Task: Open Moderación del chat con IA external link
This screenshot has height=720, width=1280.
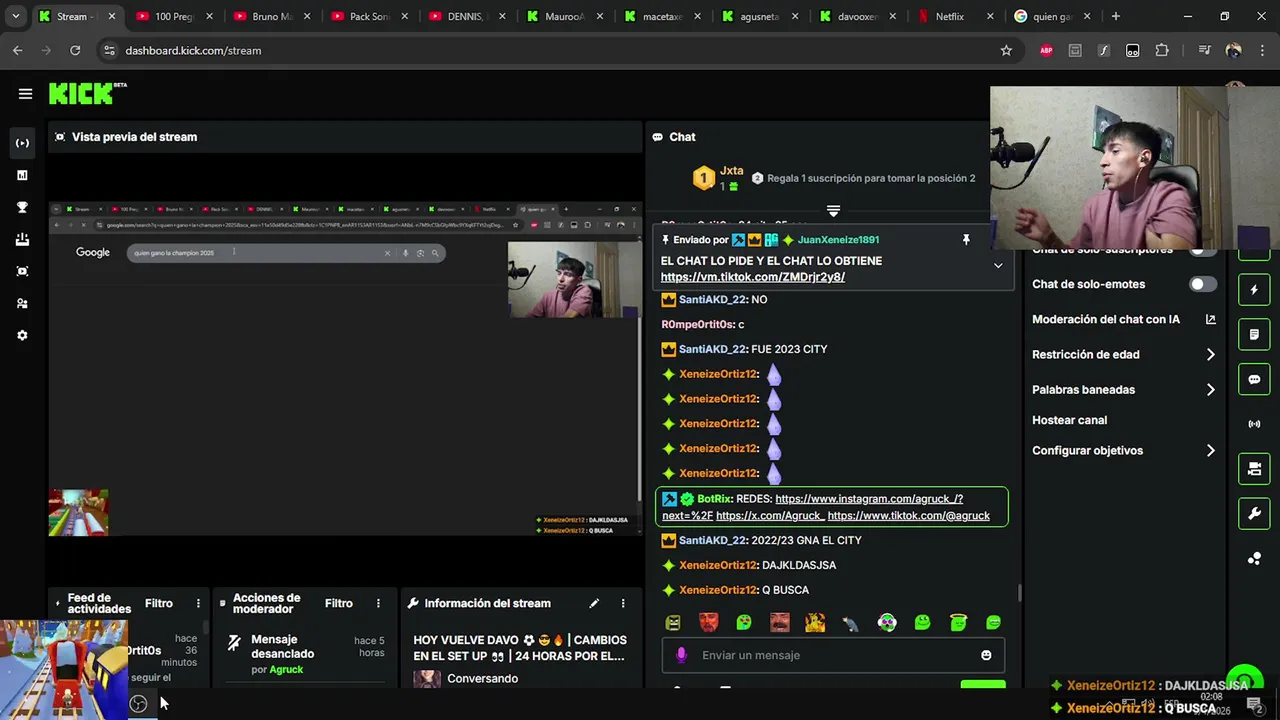Action: click(1210, 319)
